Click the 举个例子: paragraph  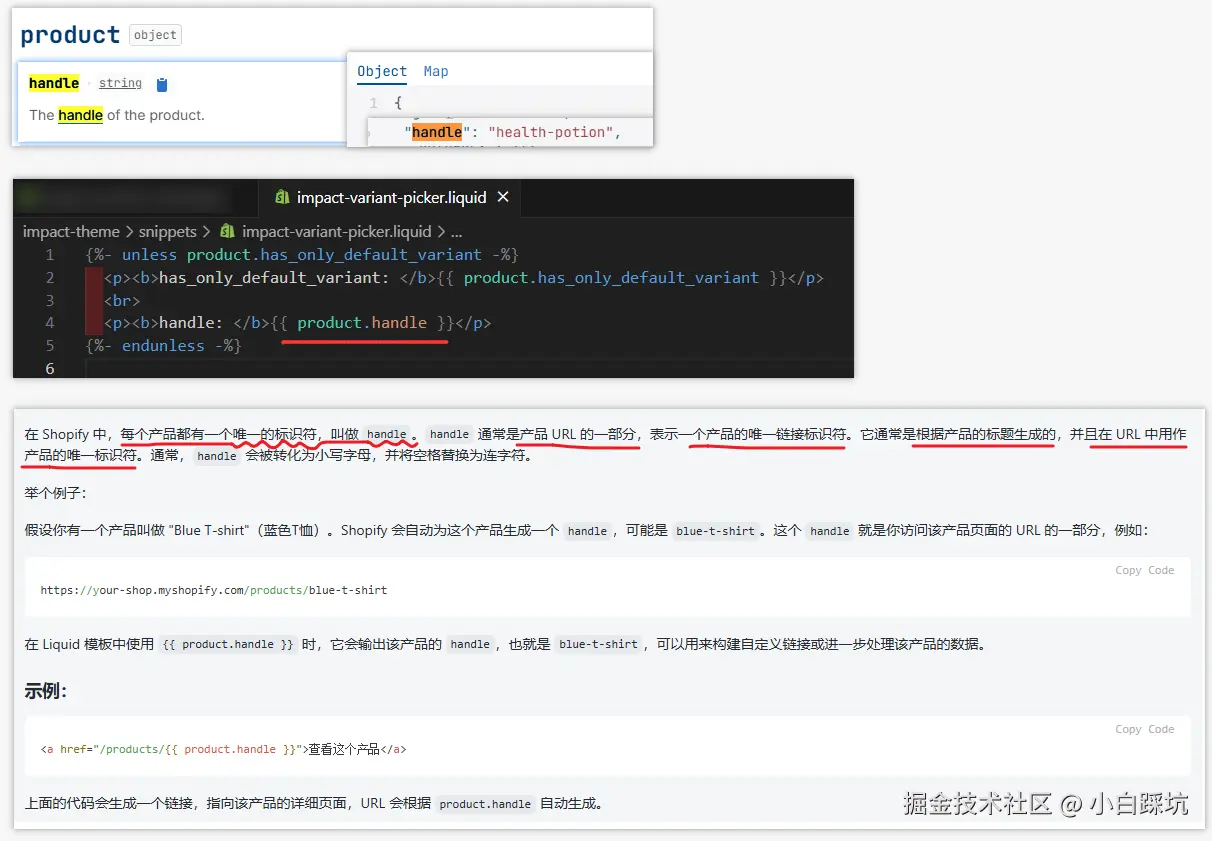pyautogui.click(x=56, y=494)
